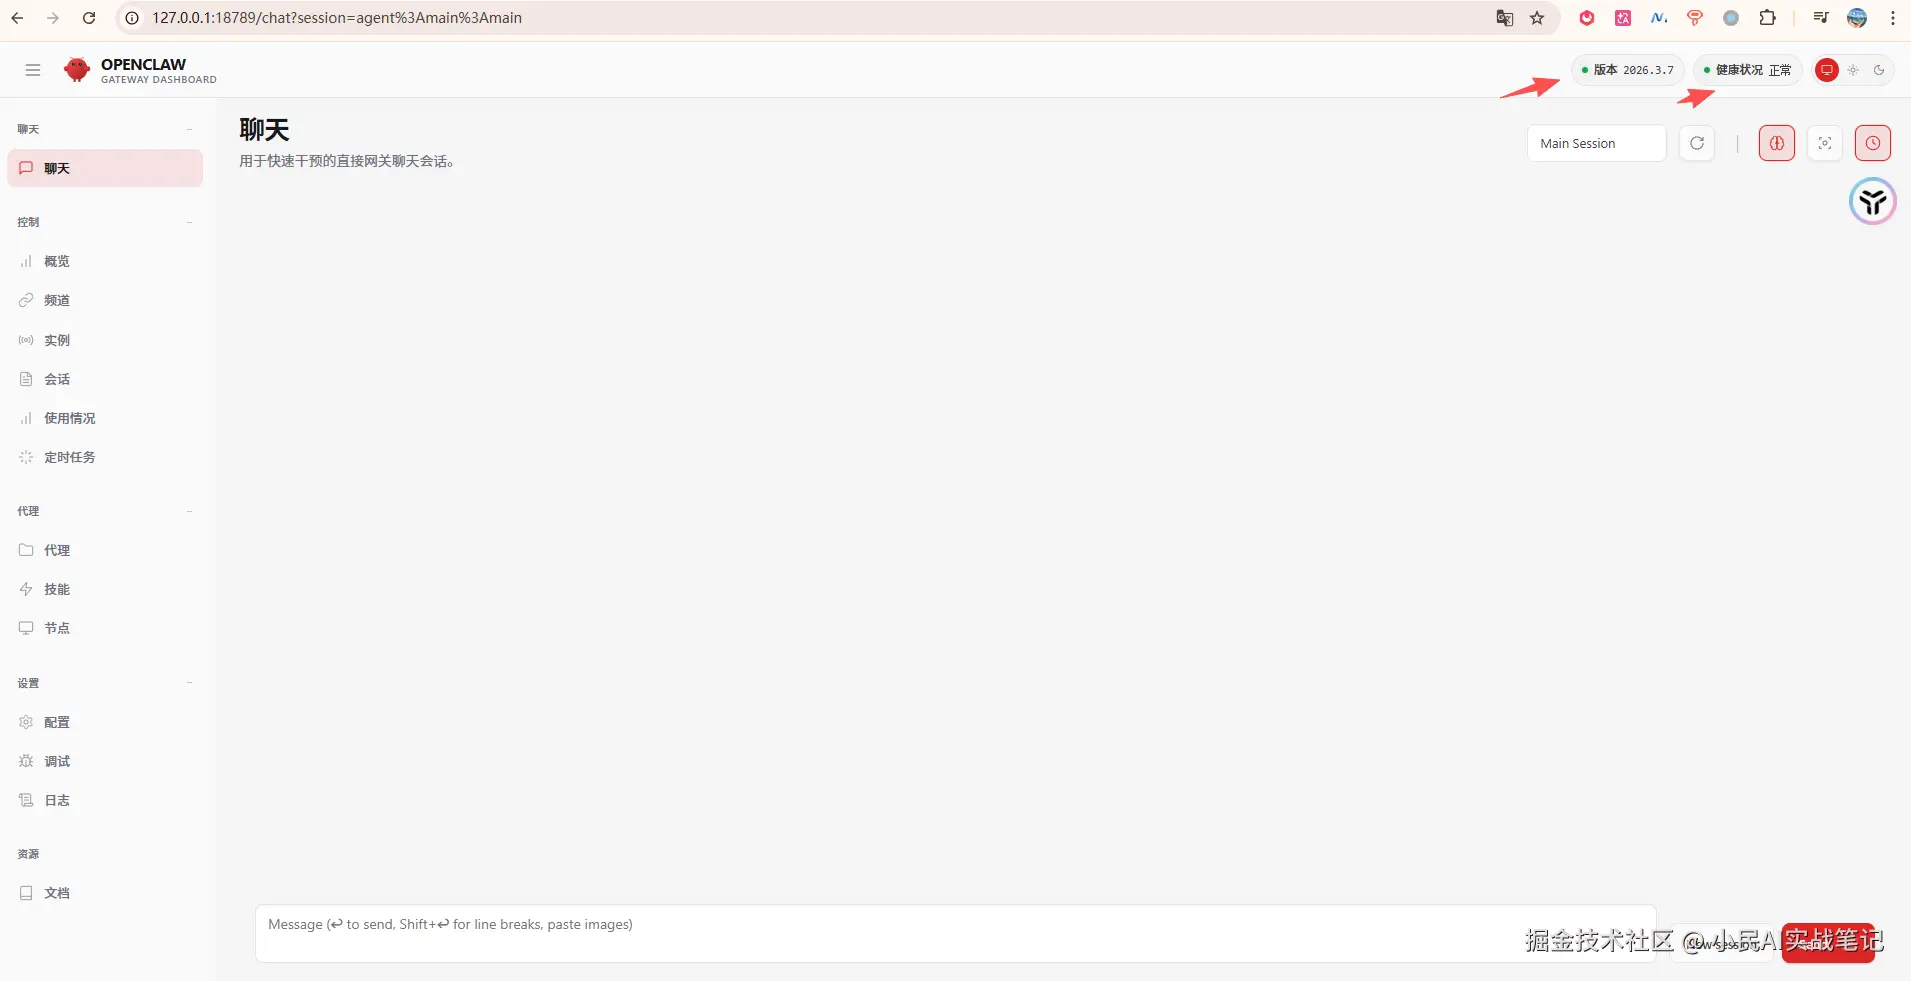Open the media control playlist icon

pyautogui.click(x=1821, y=18)
